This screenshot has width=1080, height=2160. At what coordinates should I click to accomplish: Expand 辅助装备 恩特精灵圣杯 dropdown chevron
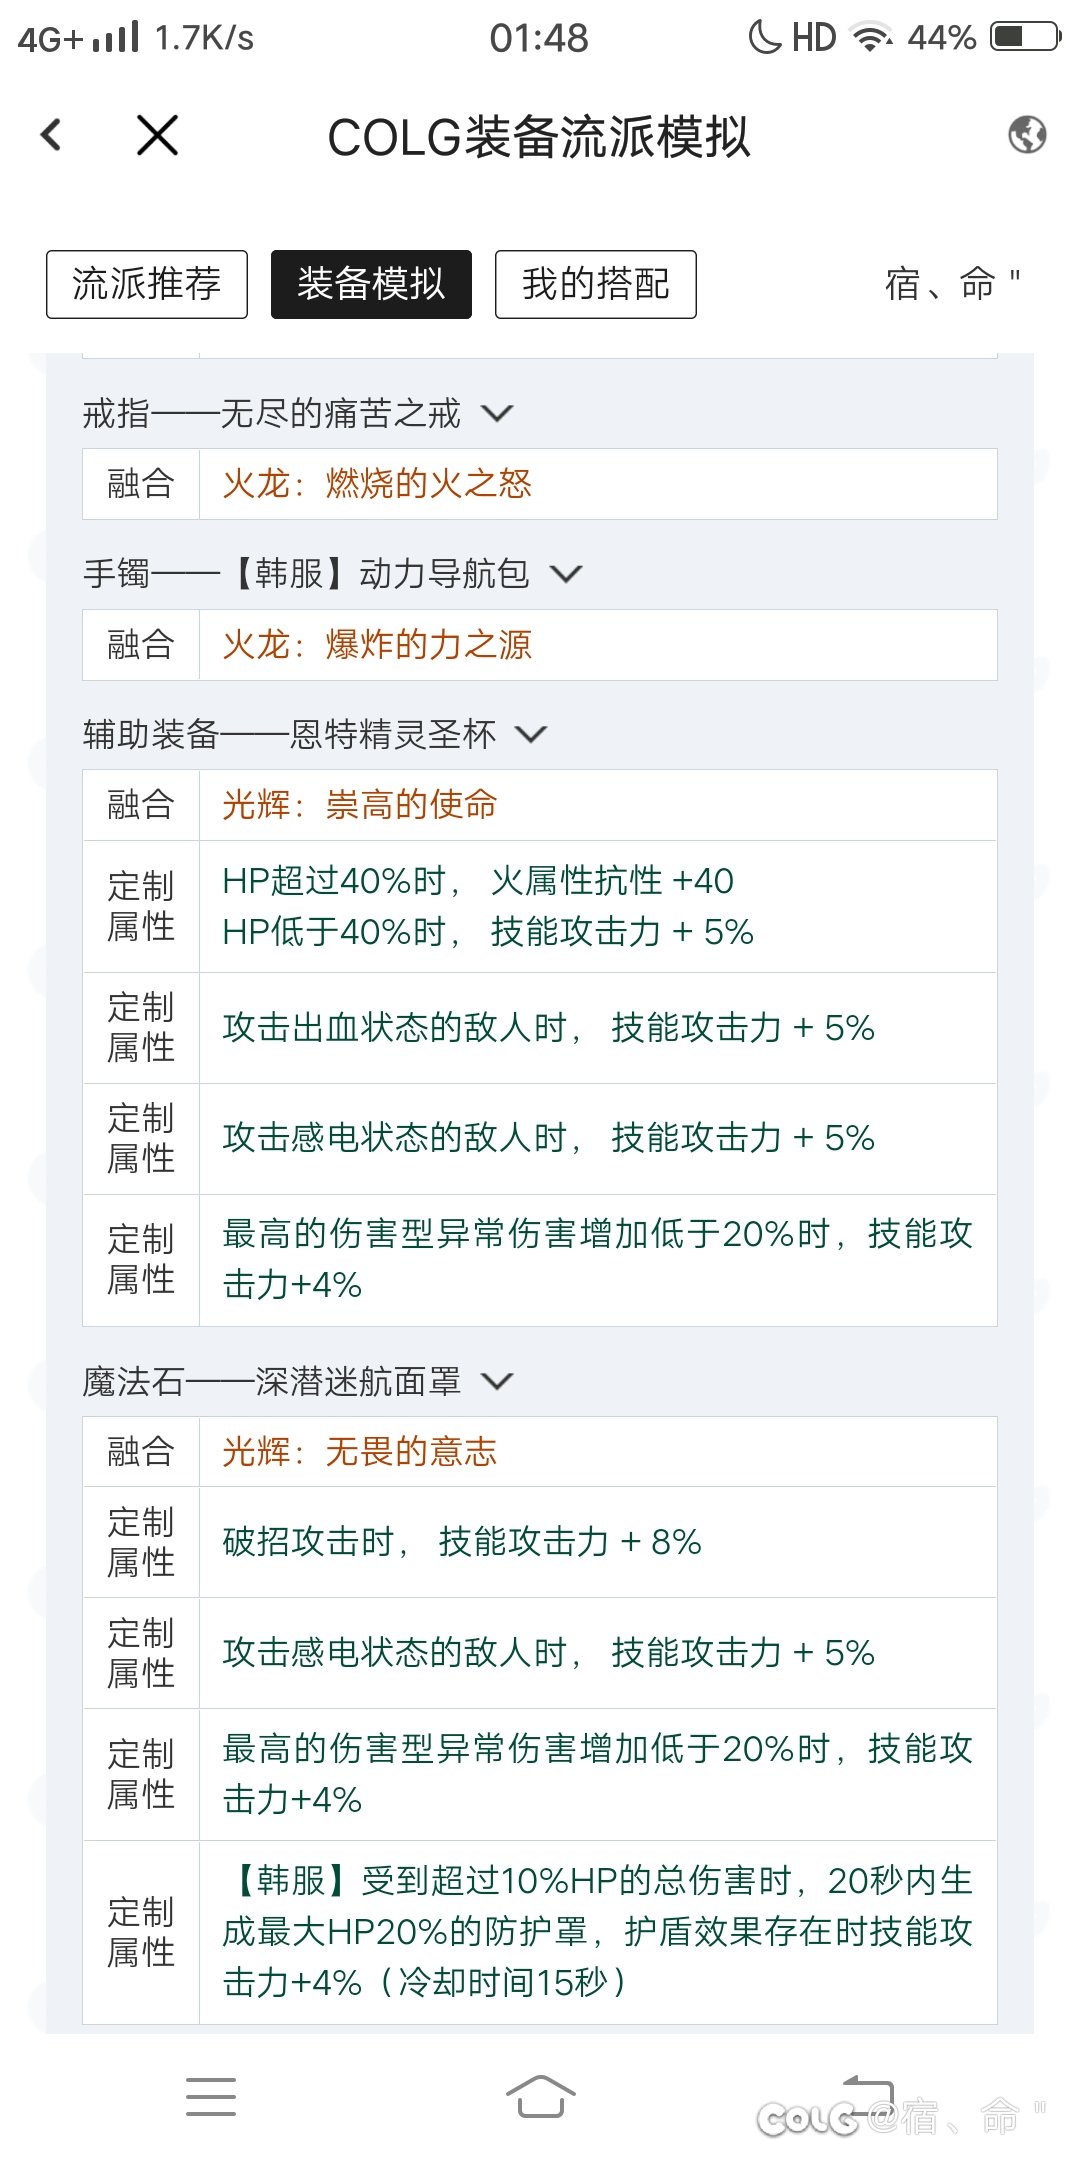(531, 735)
